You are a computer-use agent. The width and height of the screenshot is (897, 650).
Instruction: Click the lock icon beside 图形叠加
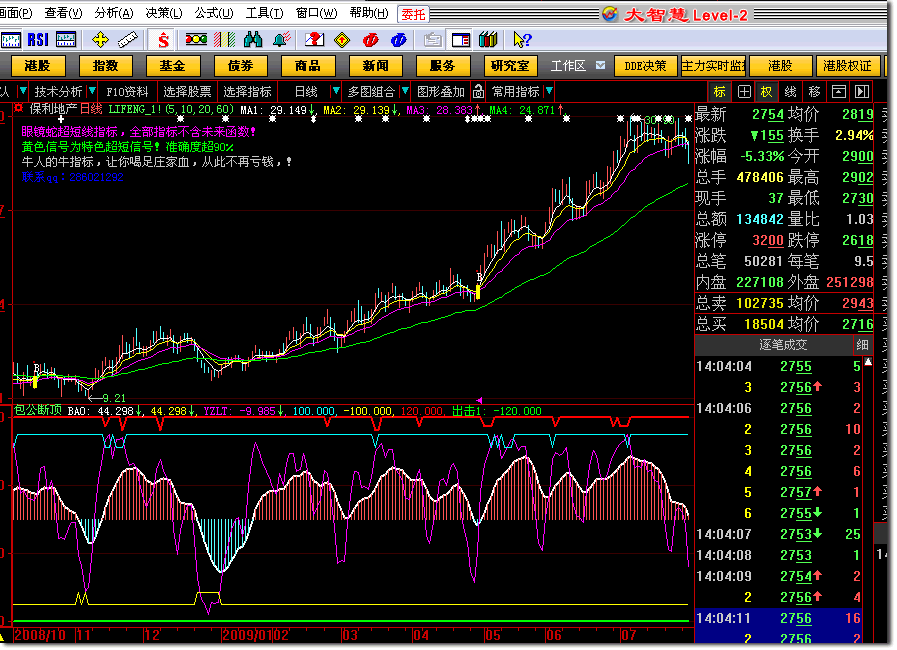pos(478,92)
